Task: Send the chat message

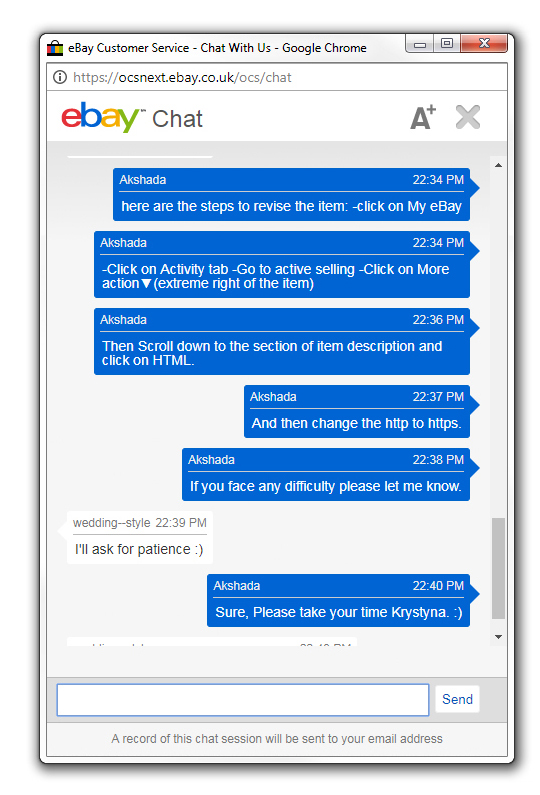Action: (457, 699)
